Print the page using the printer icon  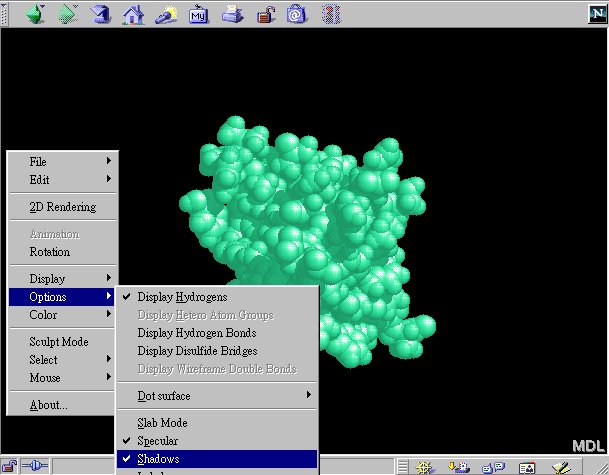[233, 15]
